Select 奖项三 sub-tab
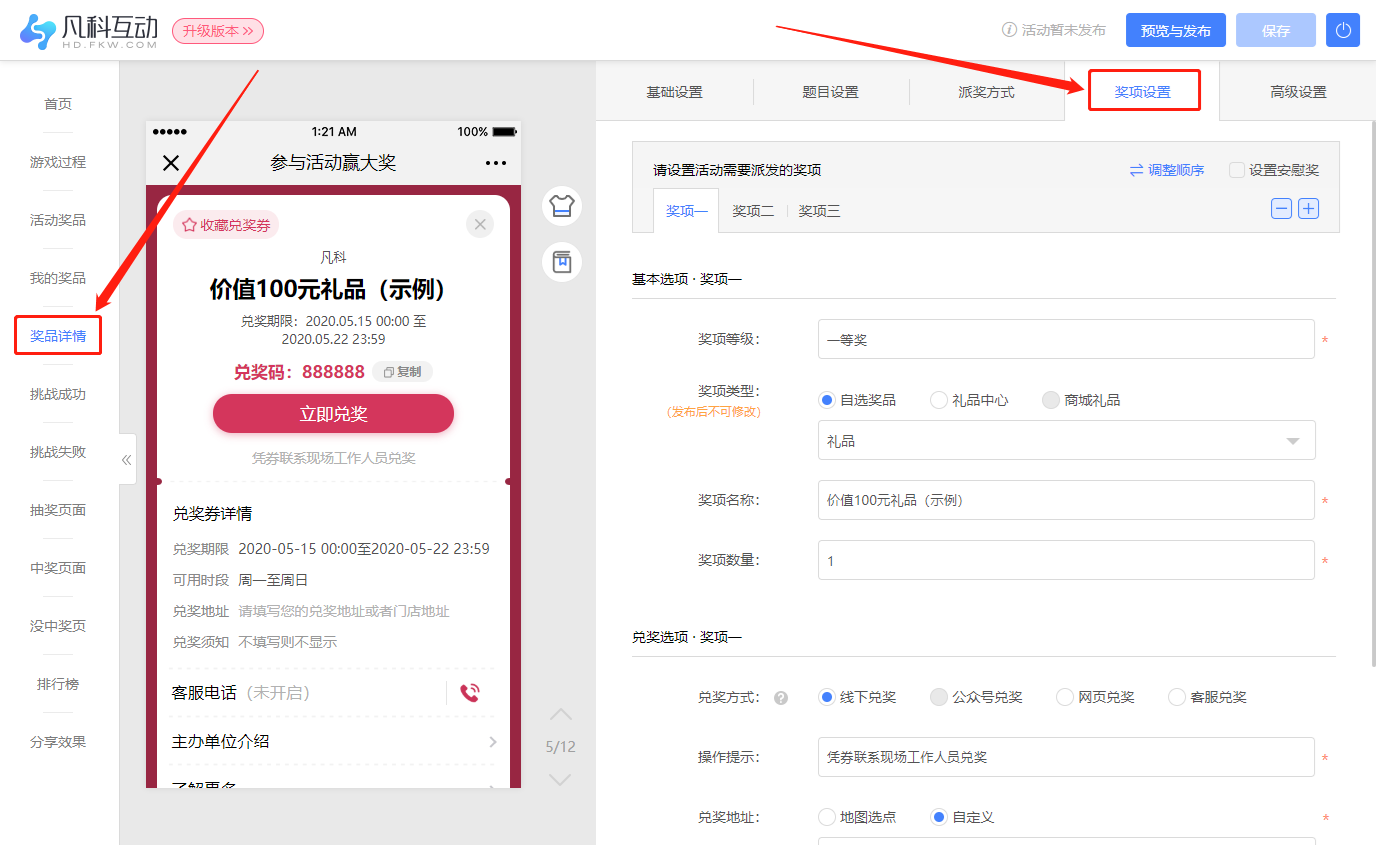The width and height of the screenshot is (1376, 845). tap(819, 211)
